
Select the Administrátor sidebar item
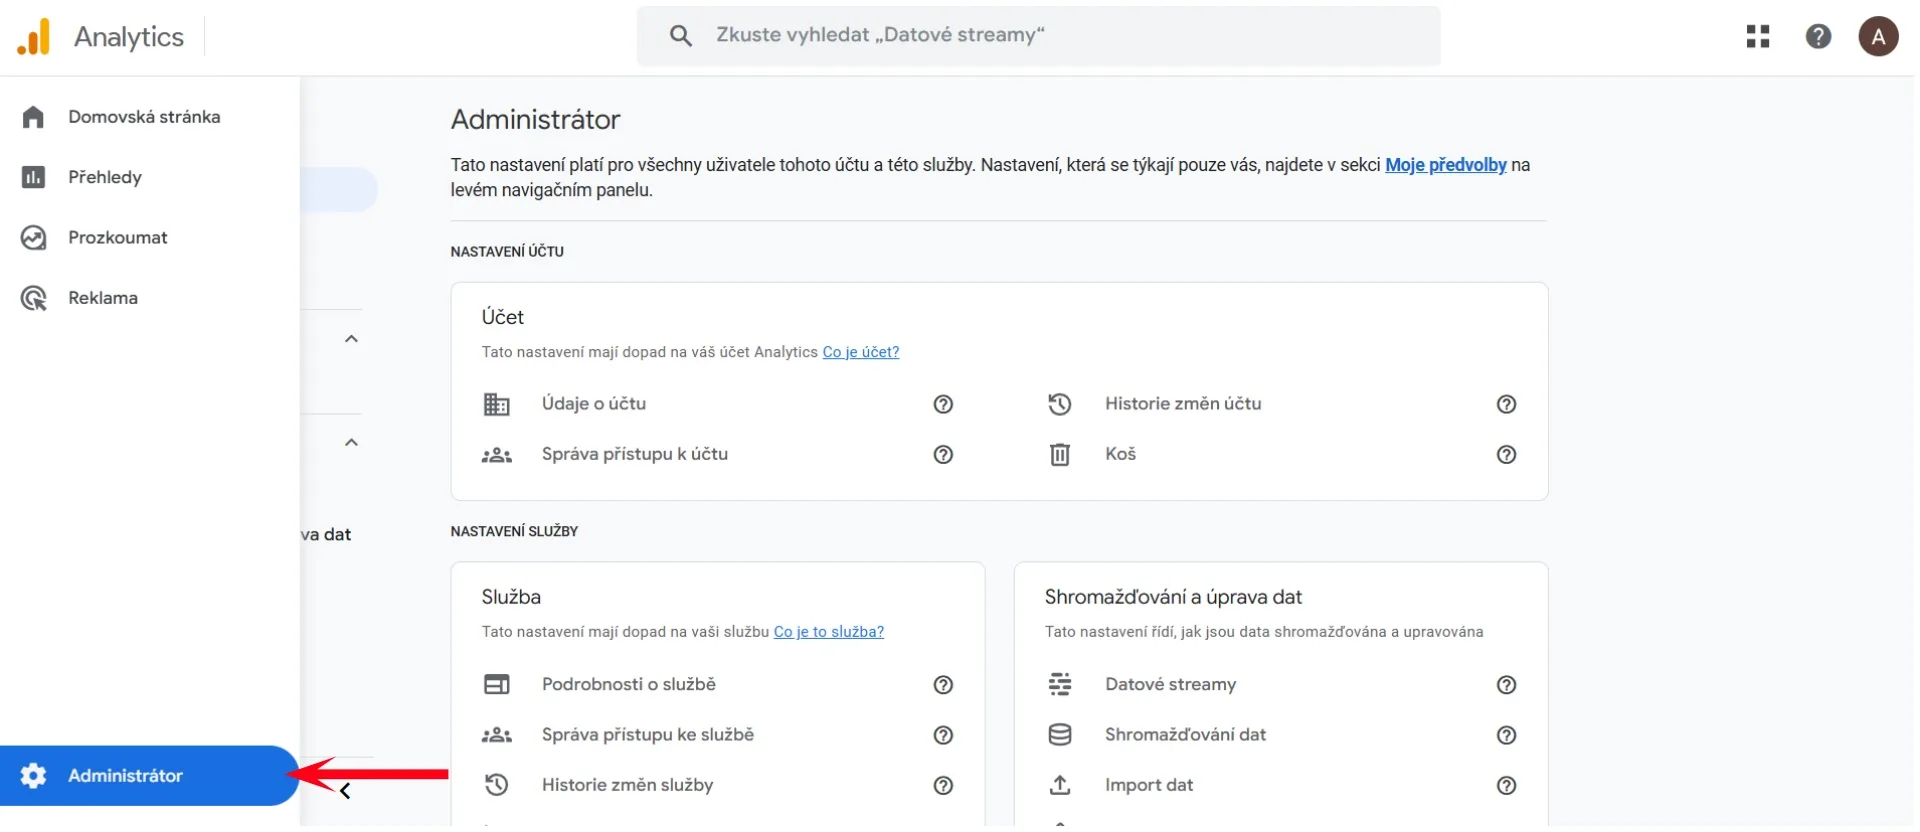tap(150, 776)
